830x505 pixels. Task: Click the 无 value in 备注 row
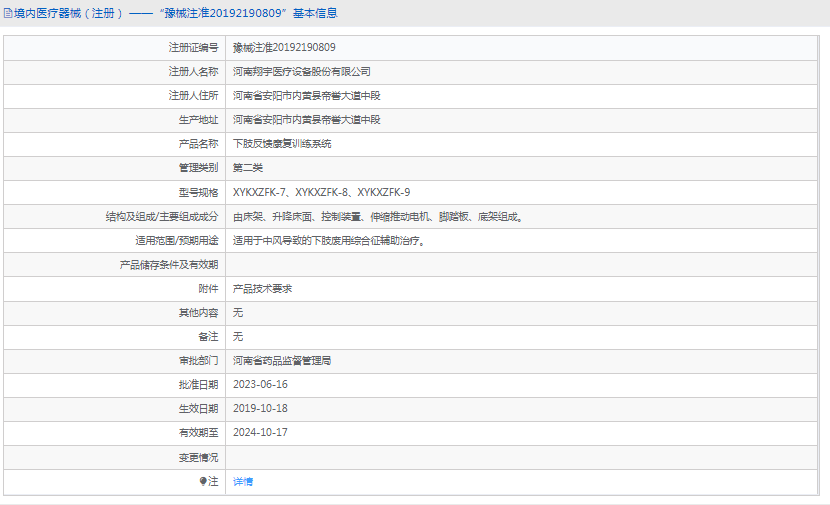pyautogui.click(x=238, y=337)
